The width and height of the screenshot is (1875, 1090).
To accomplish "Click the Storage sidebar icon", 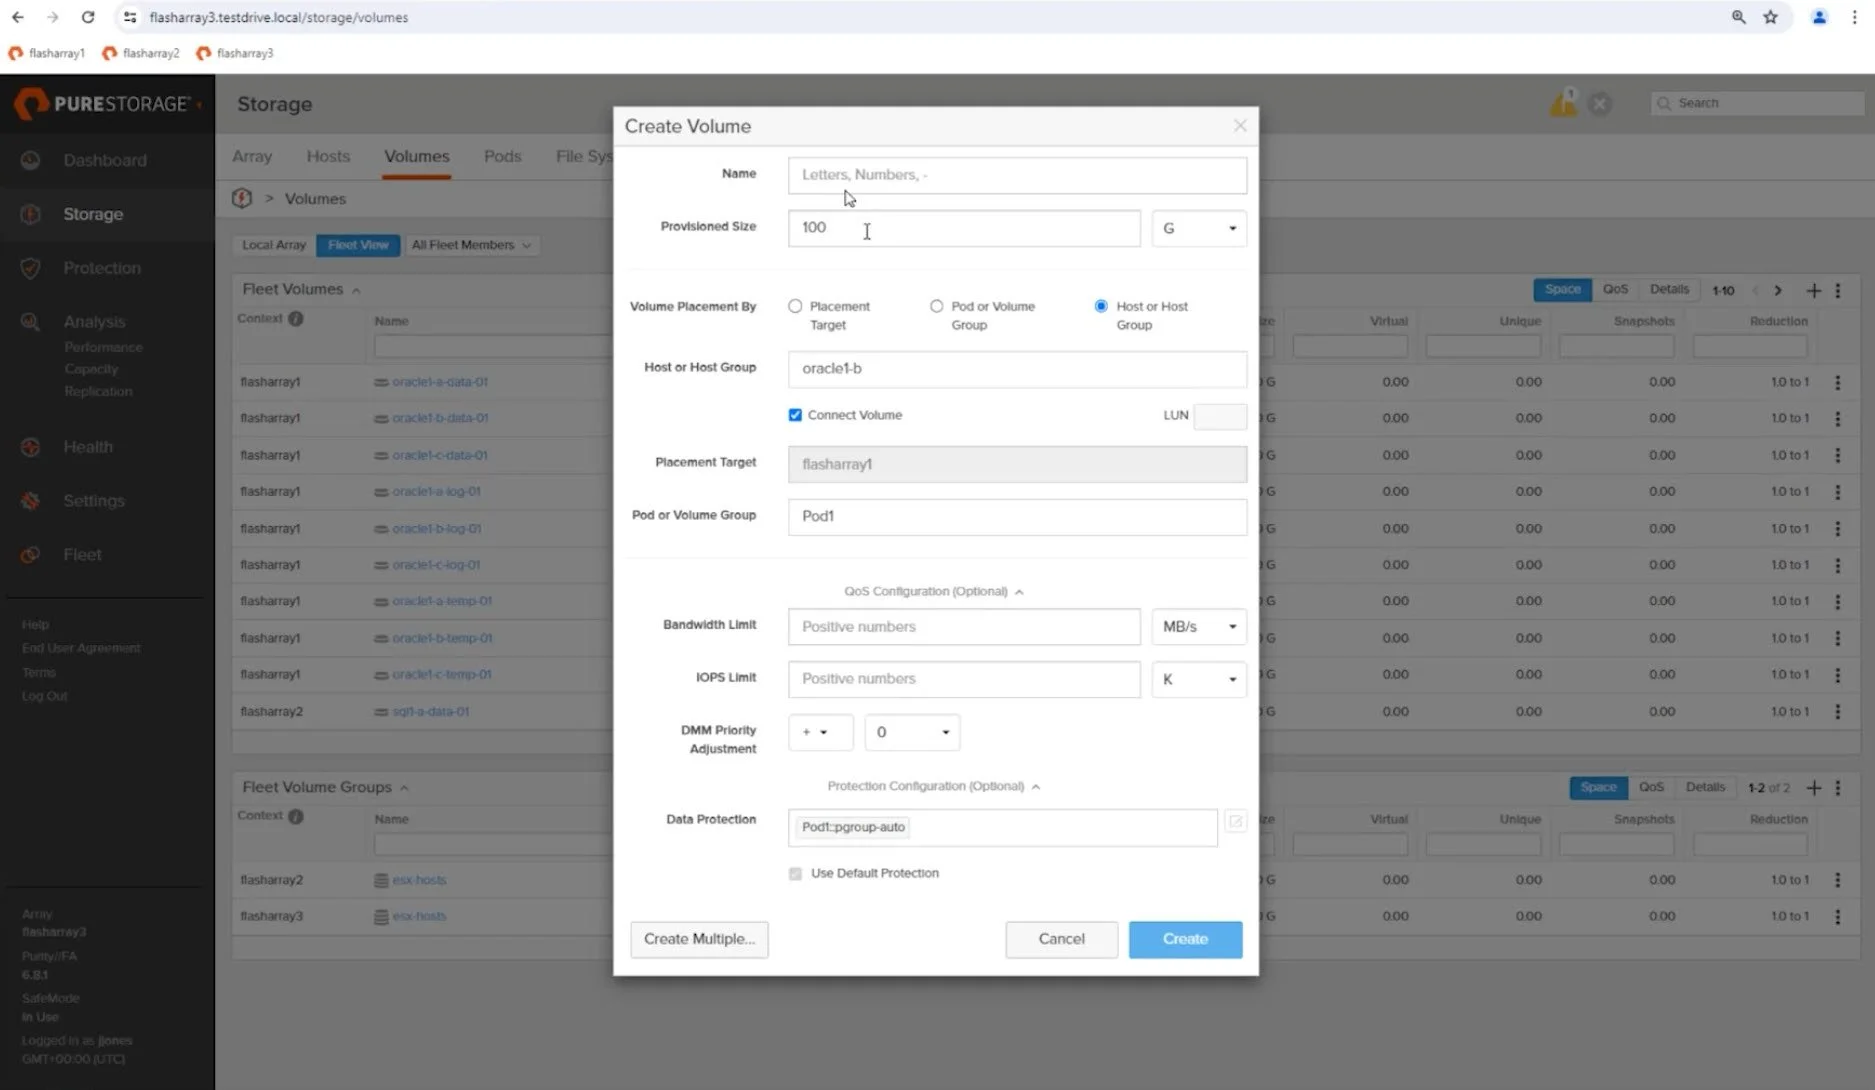I will 31,214.
